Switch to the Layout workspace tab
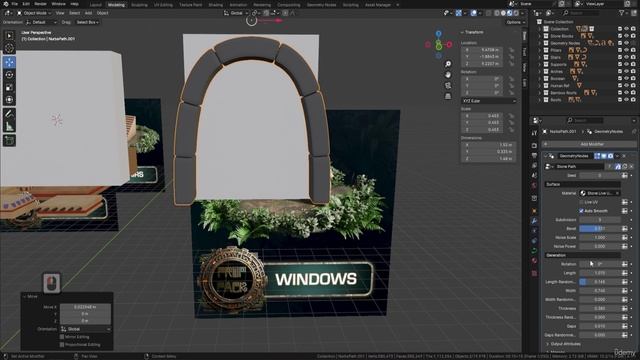This screenshot has height=360, width=640. point(95,5)
